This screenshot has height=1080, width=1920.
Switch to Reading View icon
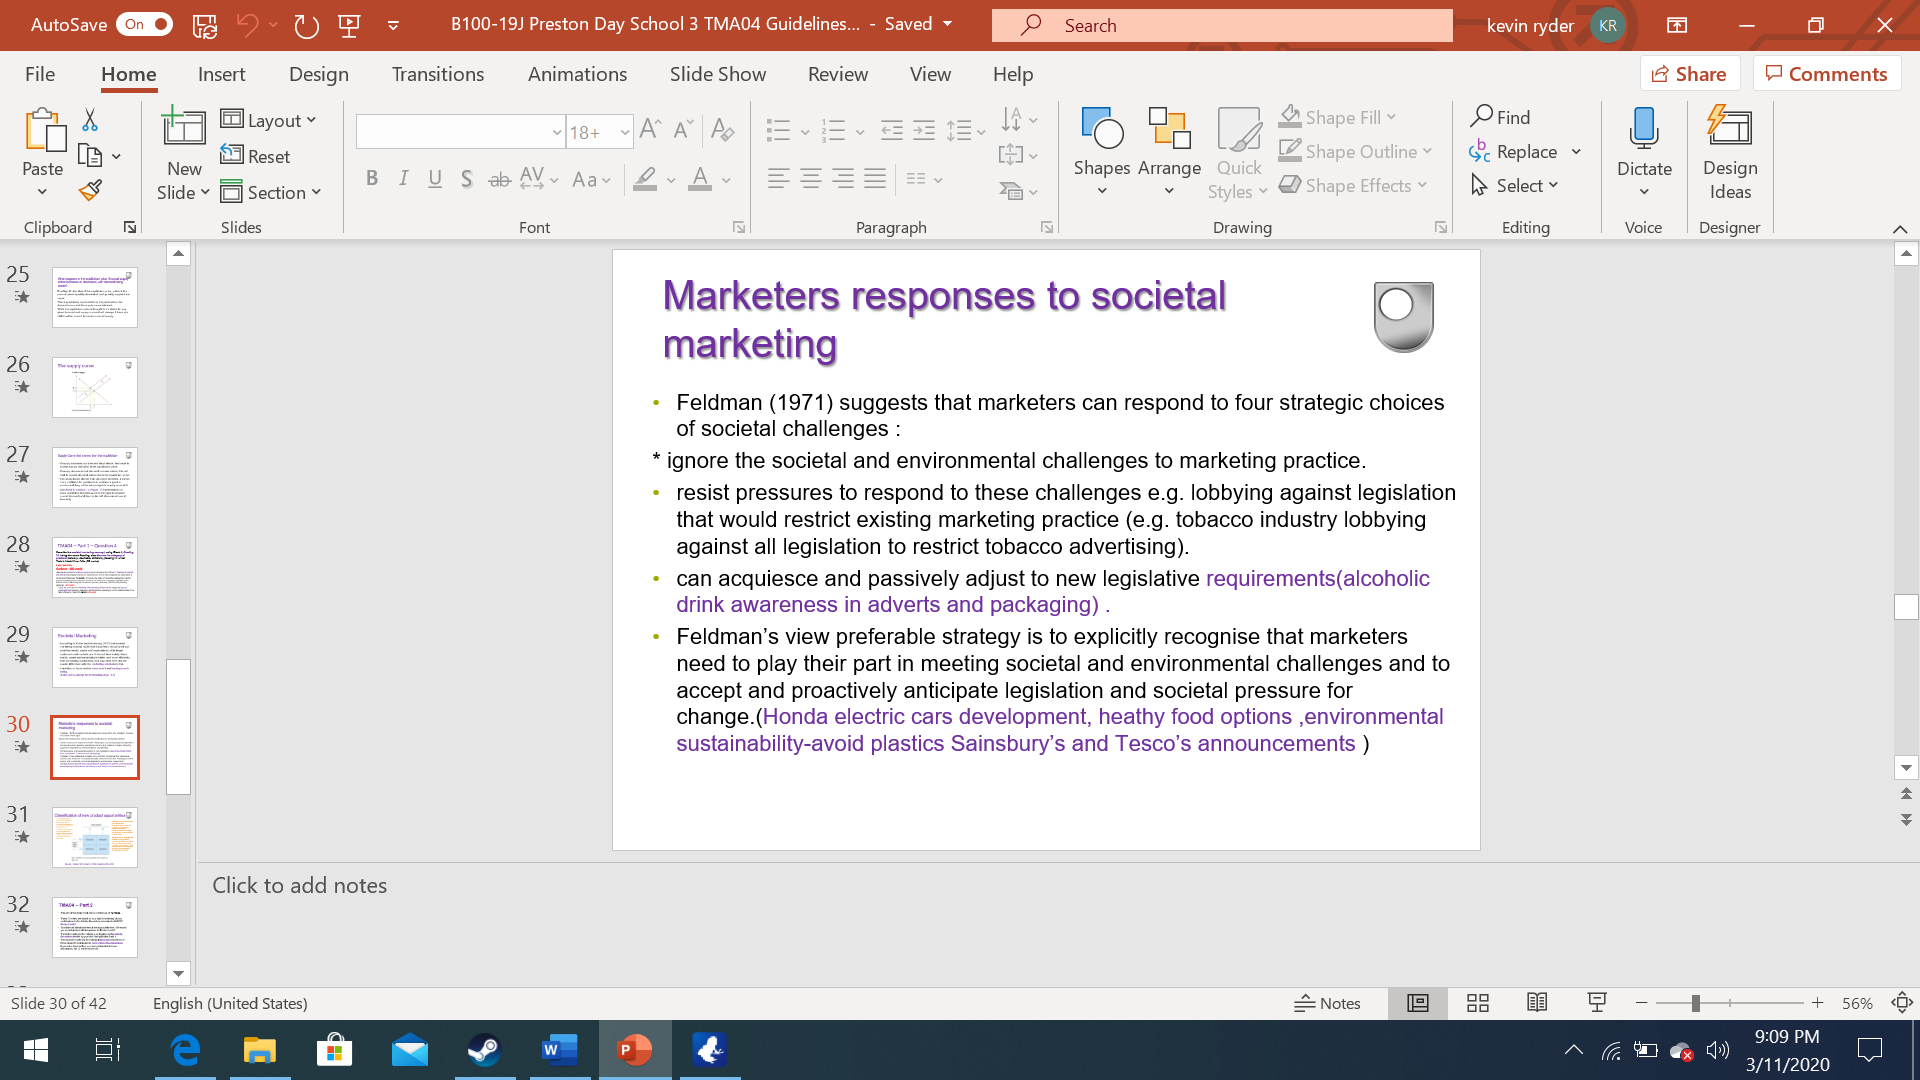tap(1537, 1003)
